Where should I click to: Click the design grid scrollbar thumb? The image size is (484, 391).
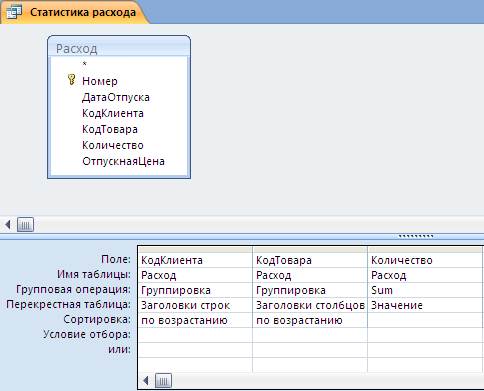click(x=163, y=380)
